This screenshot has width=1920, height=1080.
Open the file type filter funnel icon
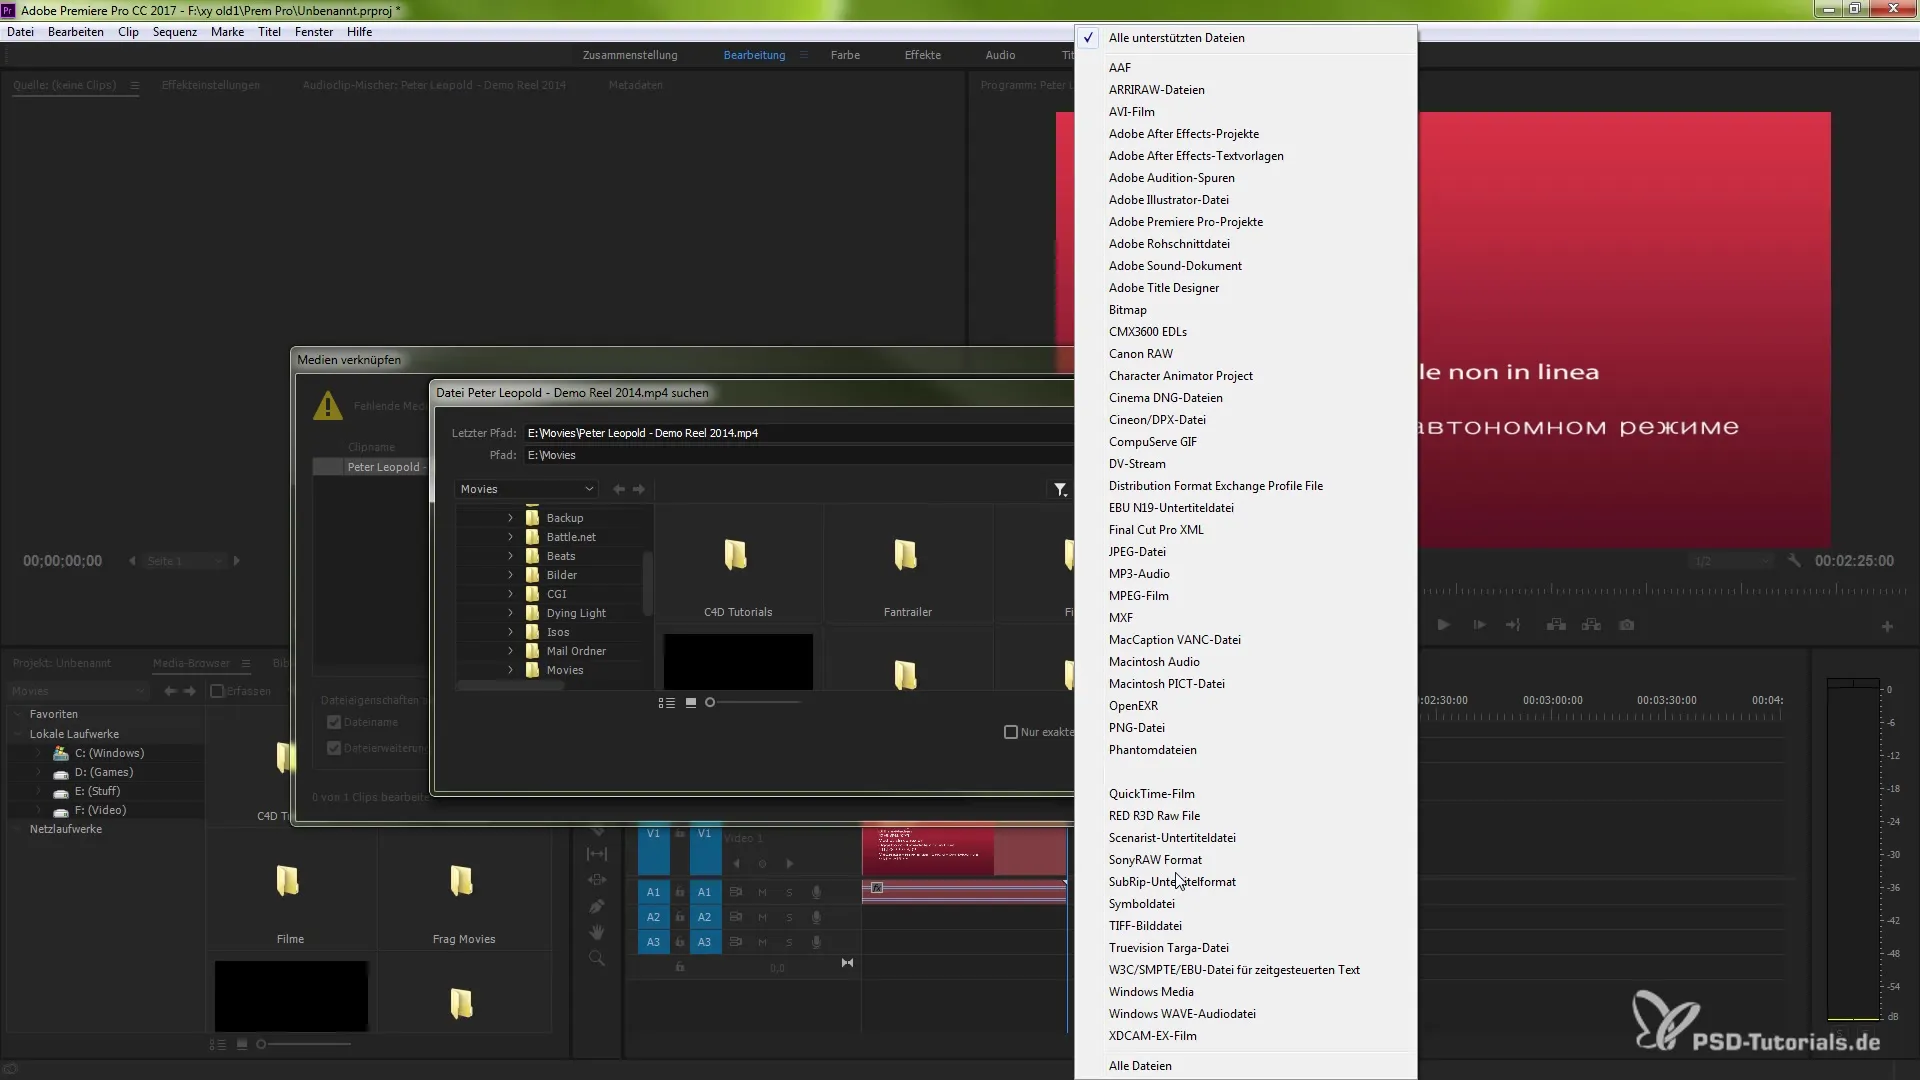tap(1060, 490)
